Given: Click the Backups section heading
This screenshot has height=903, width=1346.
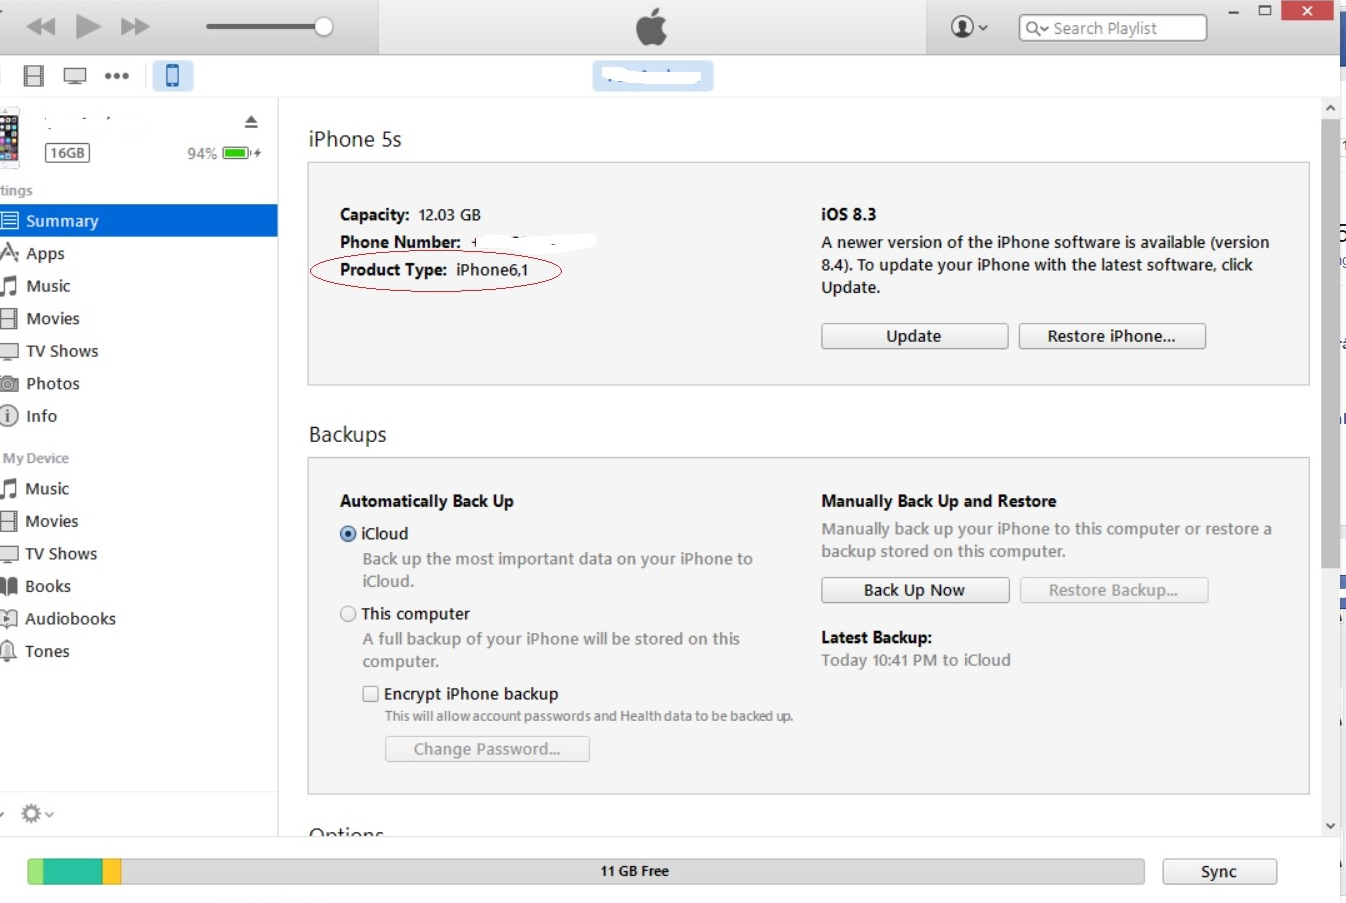Looking at the screenshot, I should coord(348,435).
